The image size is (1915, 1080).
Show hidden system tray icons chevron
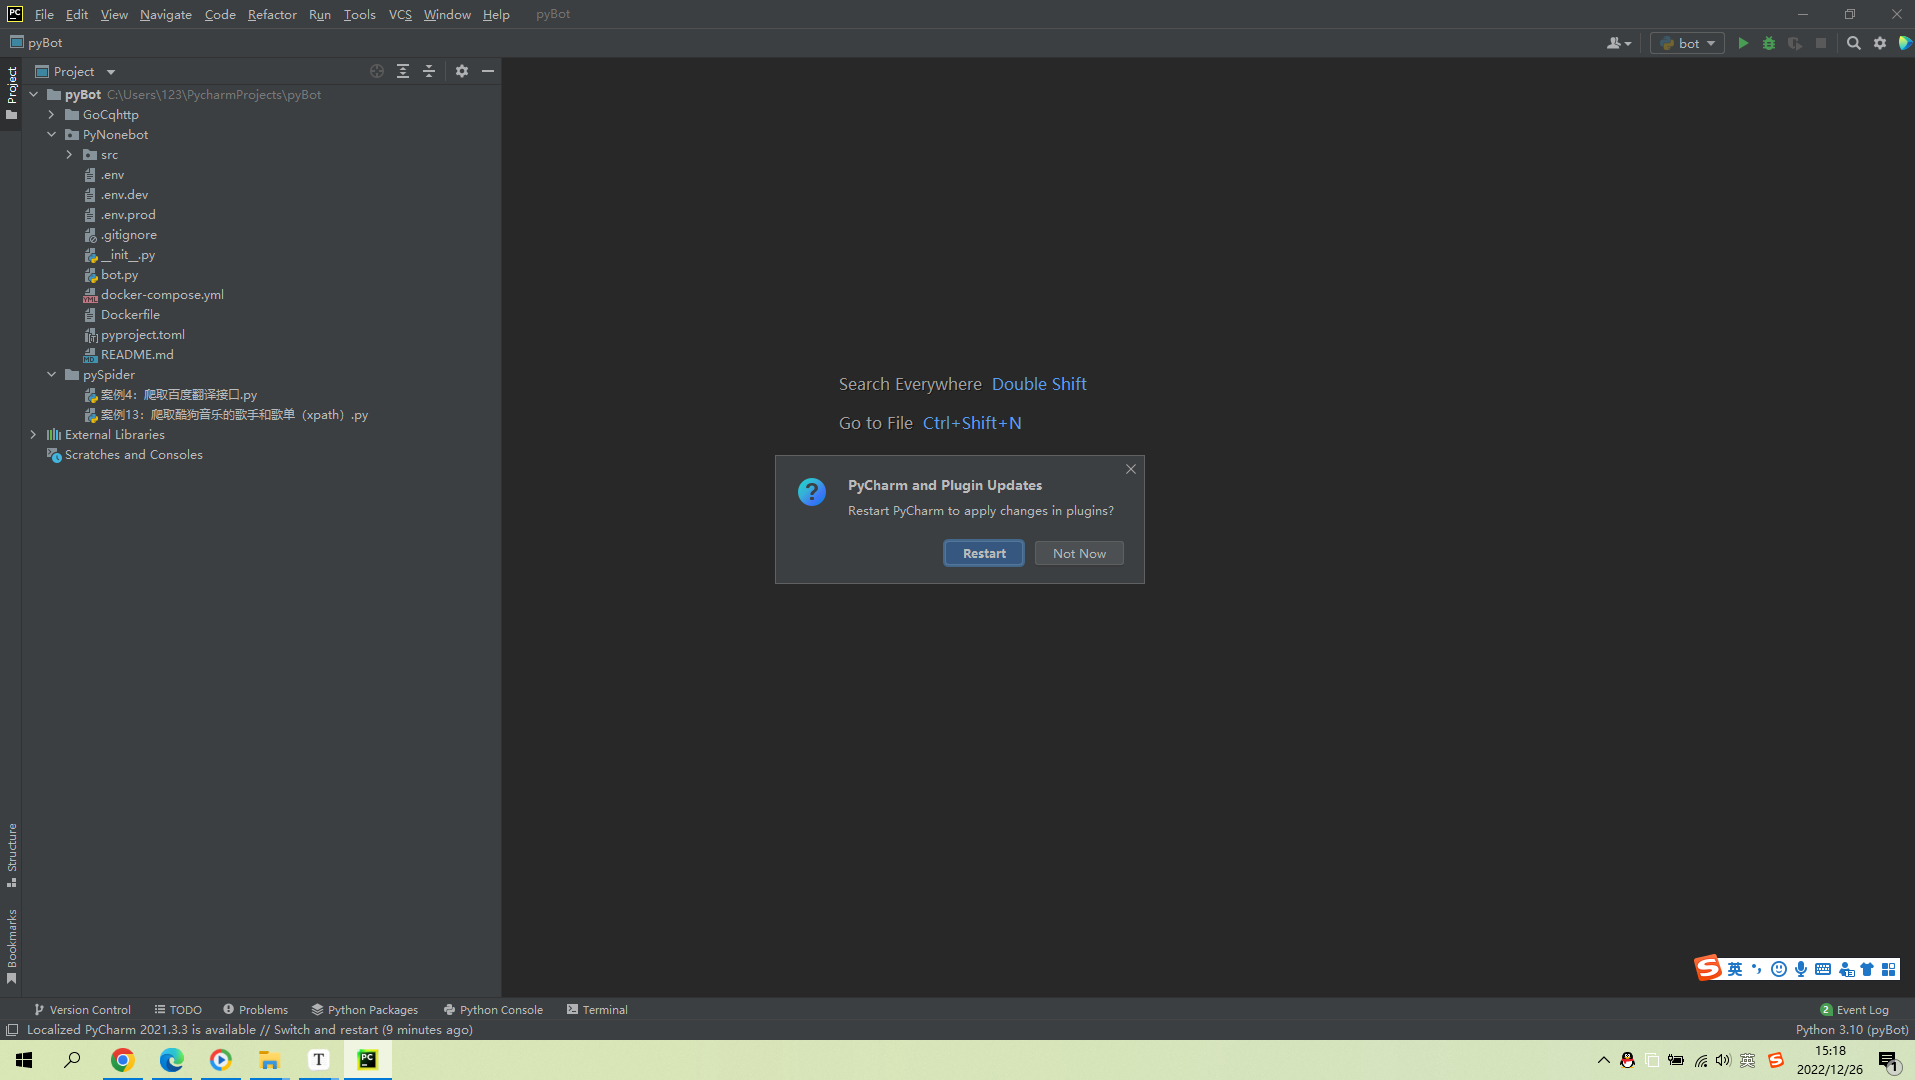(1604, 1060)
